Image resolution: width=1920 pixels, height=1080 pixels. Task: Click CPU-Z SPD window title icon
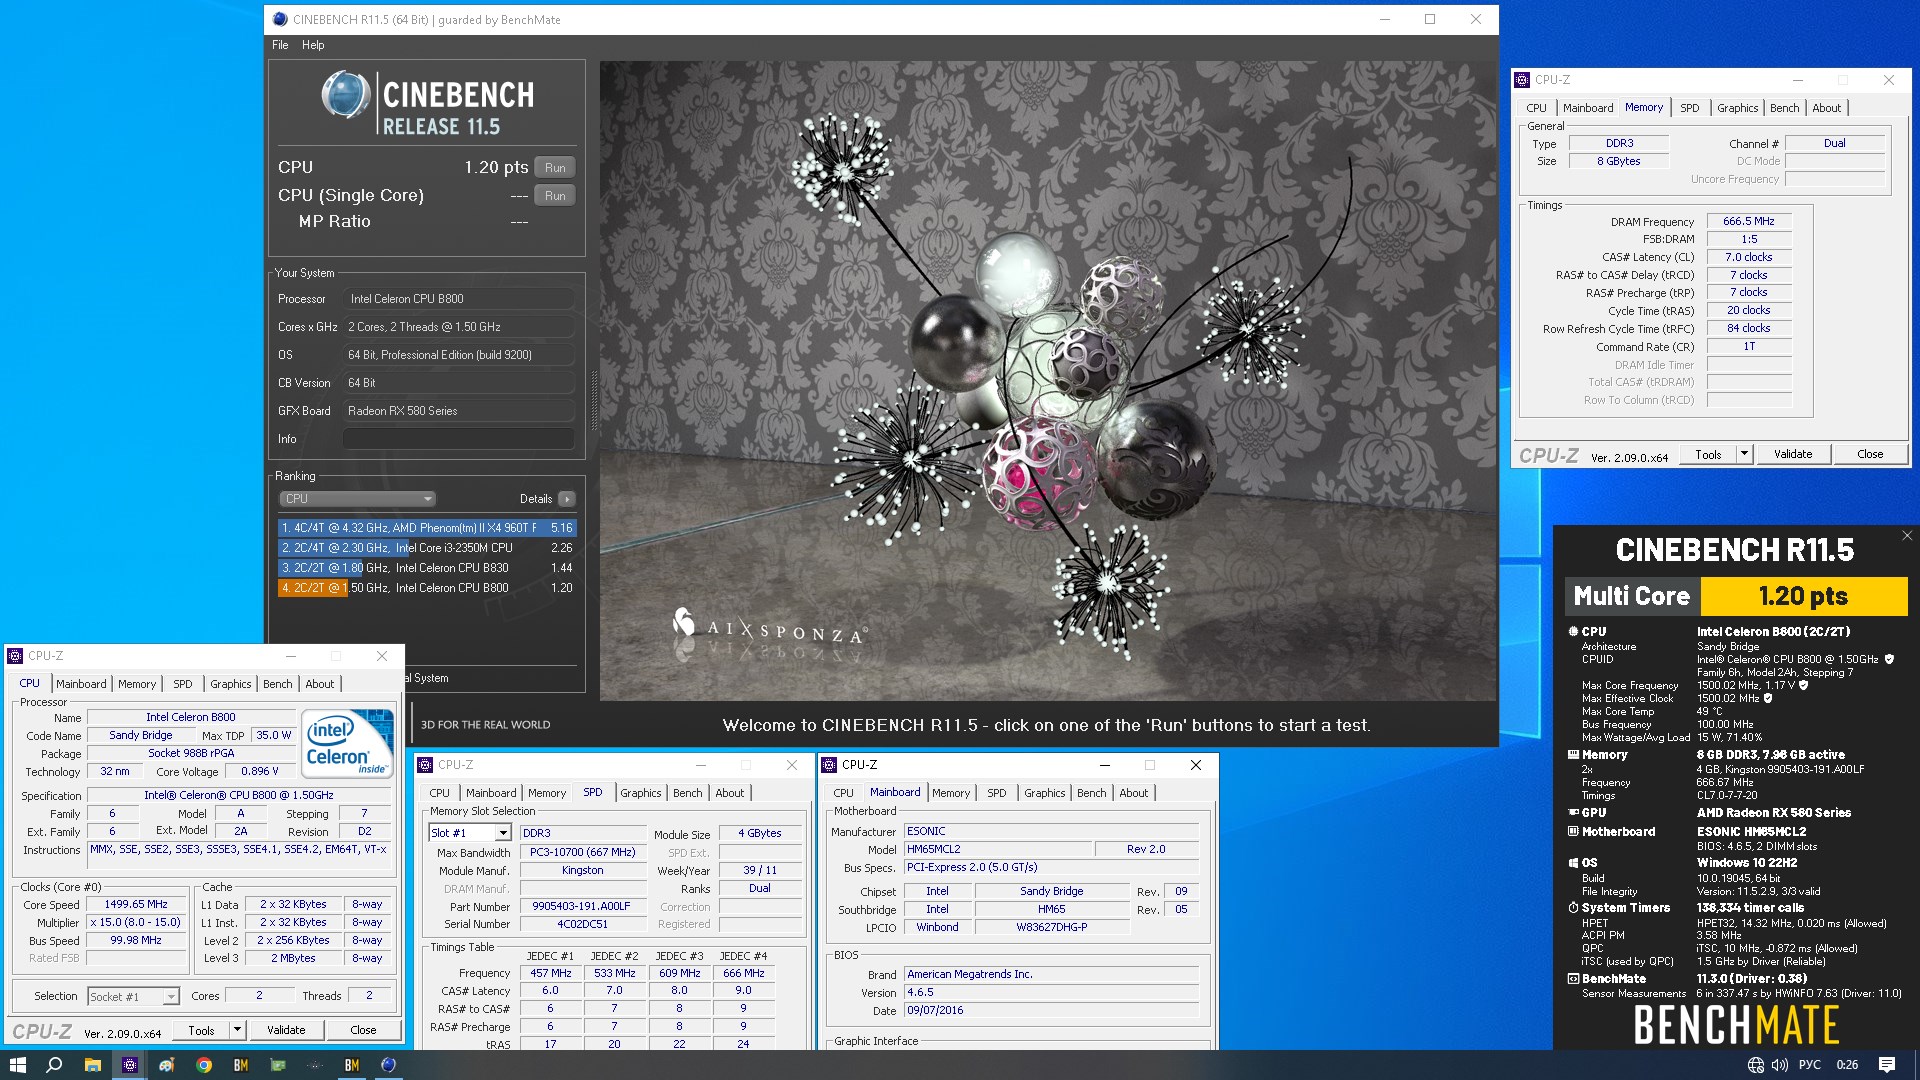point(425,765)
